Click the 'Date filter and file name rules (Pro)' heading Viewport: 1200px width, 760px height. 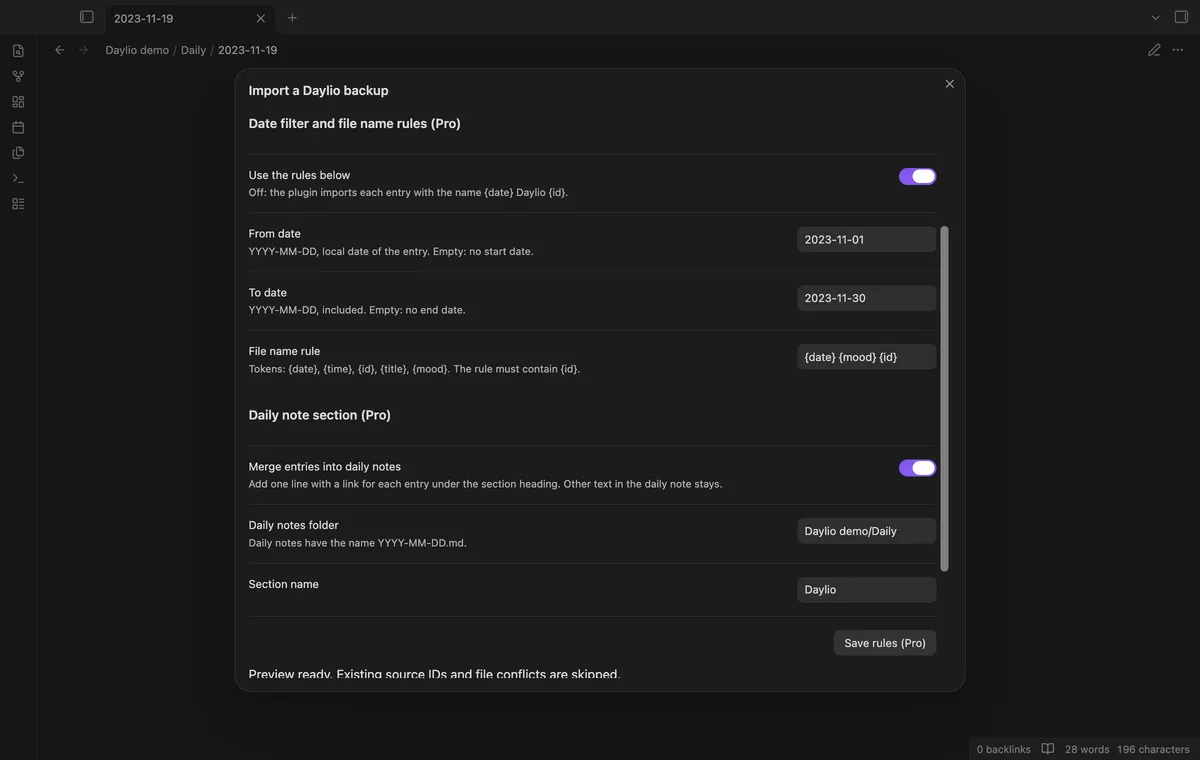(354, 124)
